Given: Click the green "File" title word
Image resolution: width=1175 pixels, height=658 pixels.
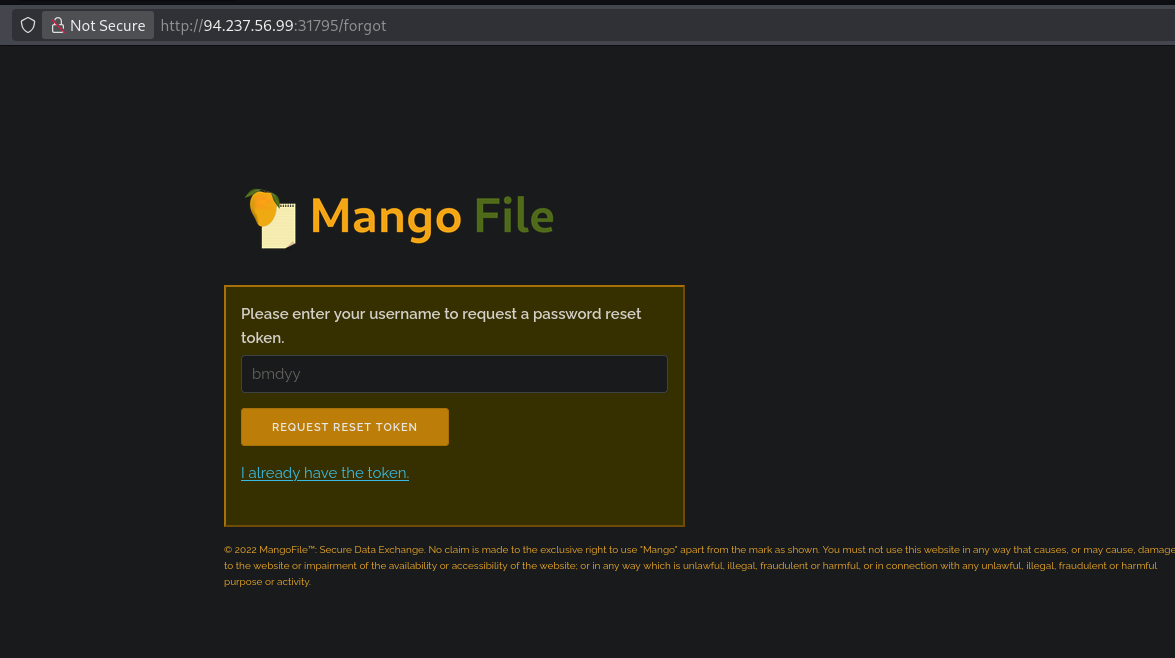Looking at the screenshot, I should [x=513, y=216].
